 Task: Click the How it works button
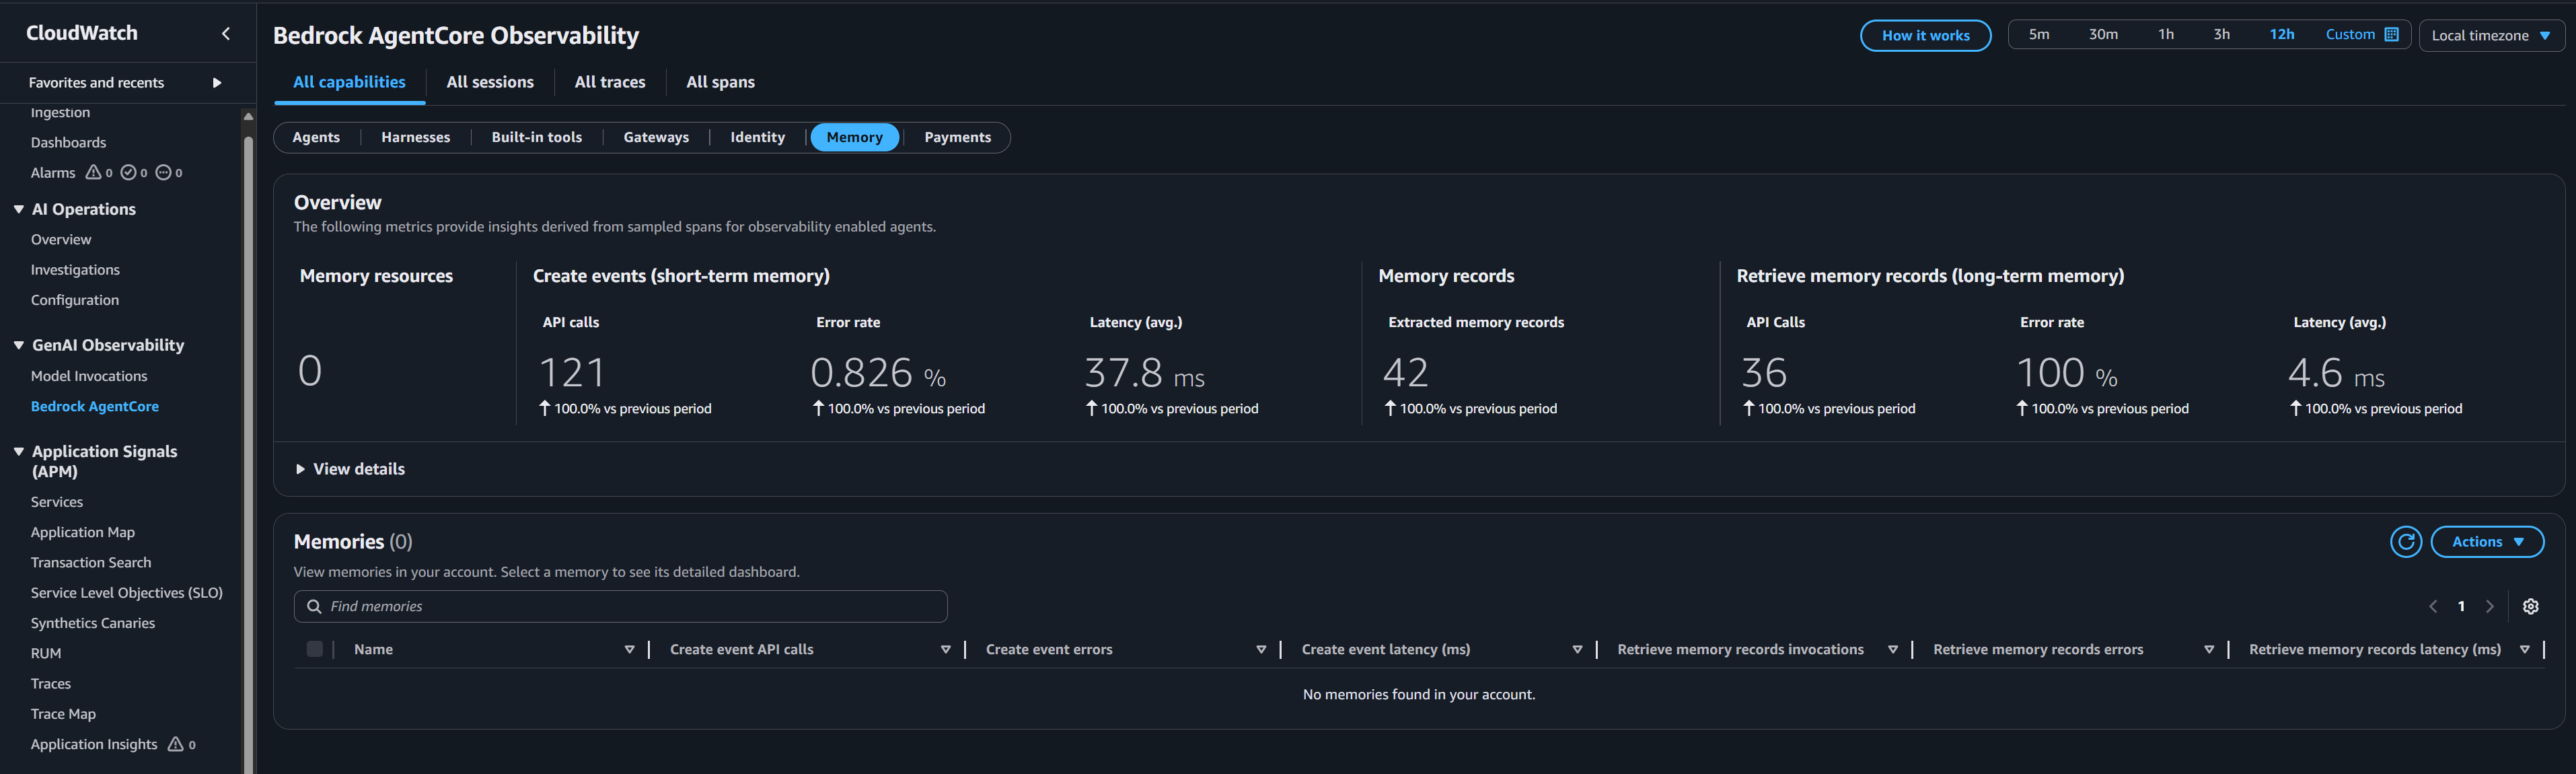tap(1925, 35)
